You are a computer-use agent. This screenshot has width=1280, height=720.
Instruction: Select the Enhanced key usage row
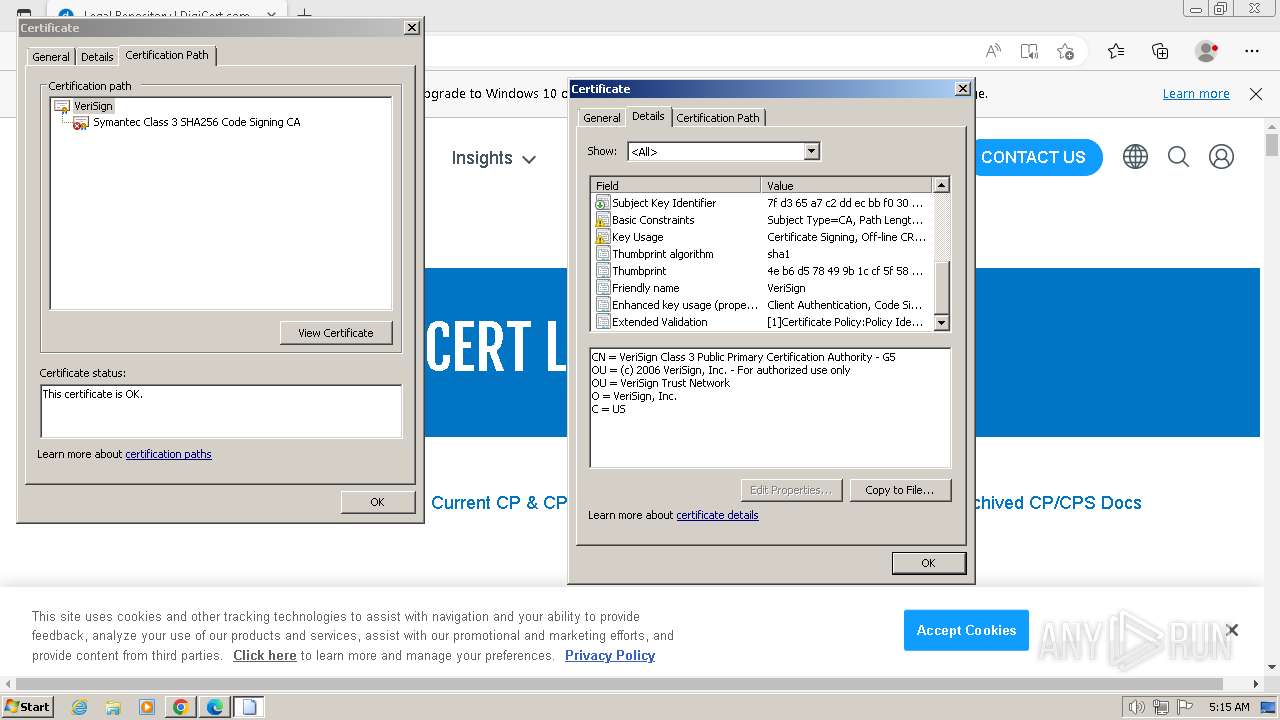coord(761,305)
